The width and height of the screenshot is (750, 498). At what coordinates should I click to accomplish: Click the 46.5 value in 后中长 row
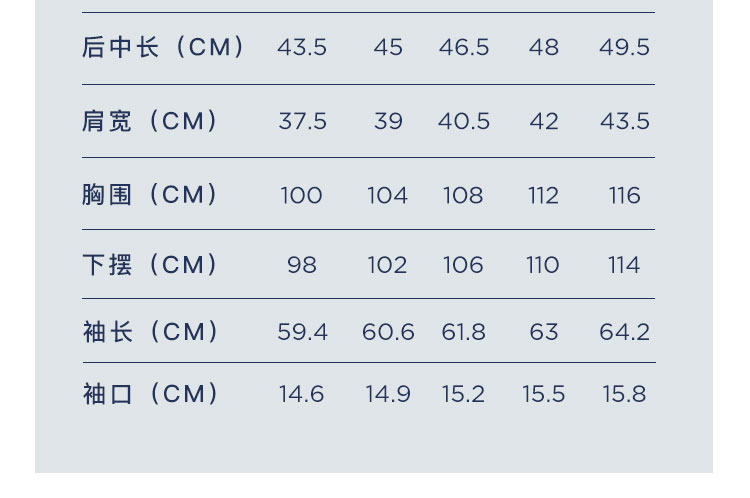click(x=464, y=47)
